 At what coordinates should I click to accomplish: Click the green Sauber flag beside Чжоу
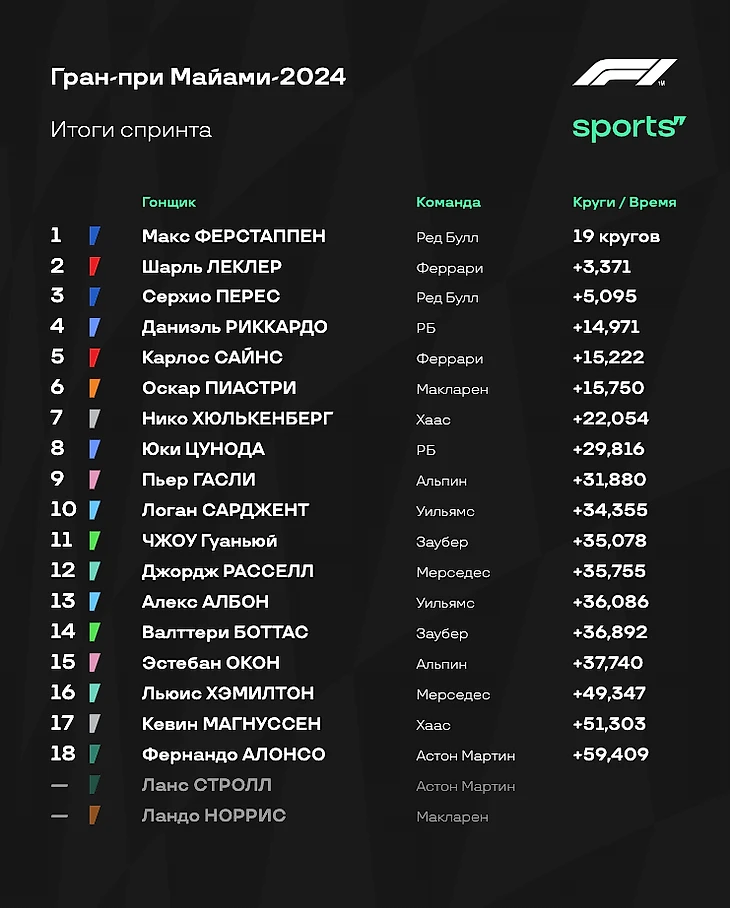(94, 540)
